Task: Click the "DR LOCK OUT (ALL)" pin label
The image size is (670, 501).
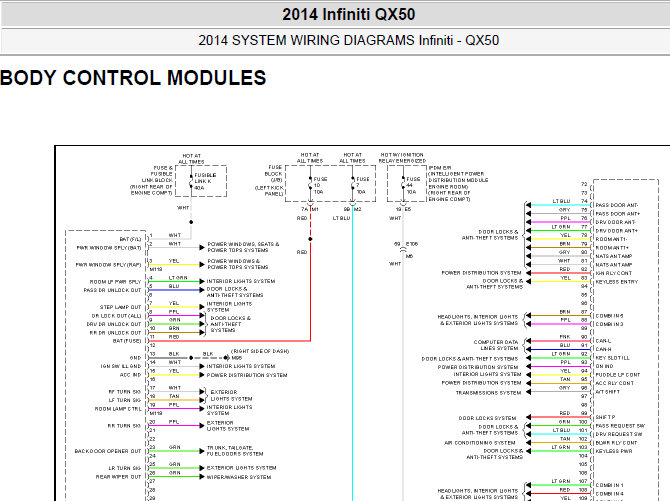Action: 117,315
